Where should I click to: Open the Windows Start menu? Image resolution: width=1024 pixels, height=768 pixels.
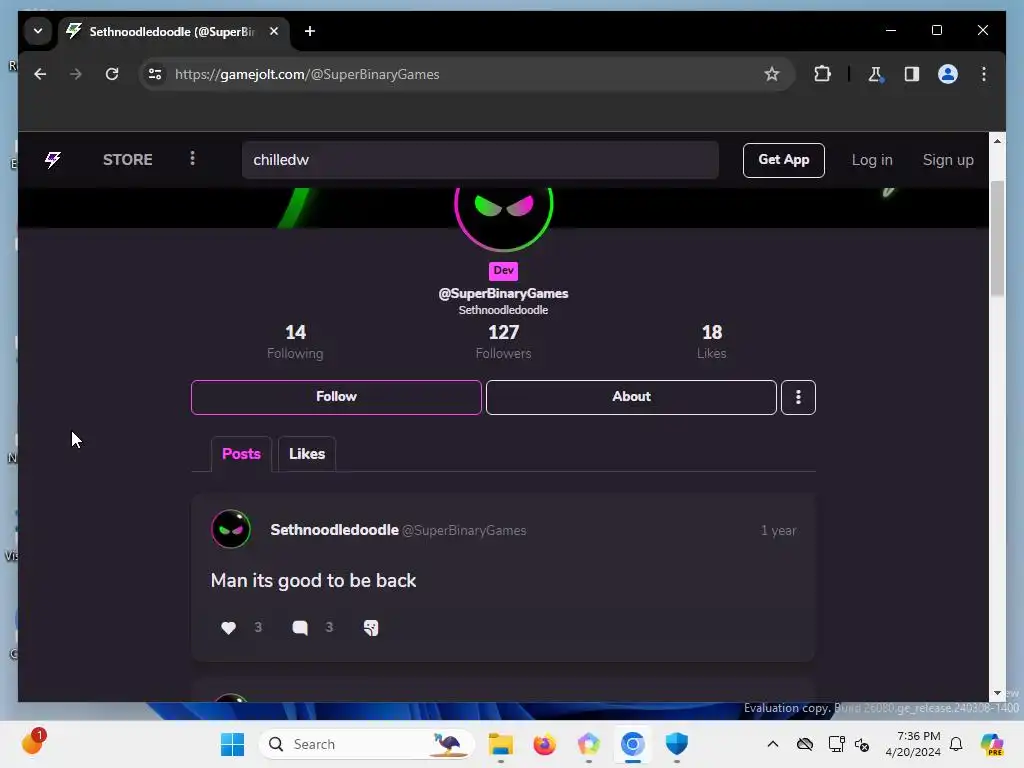pyautogui.click(x=232, y=744)
